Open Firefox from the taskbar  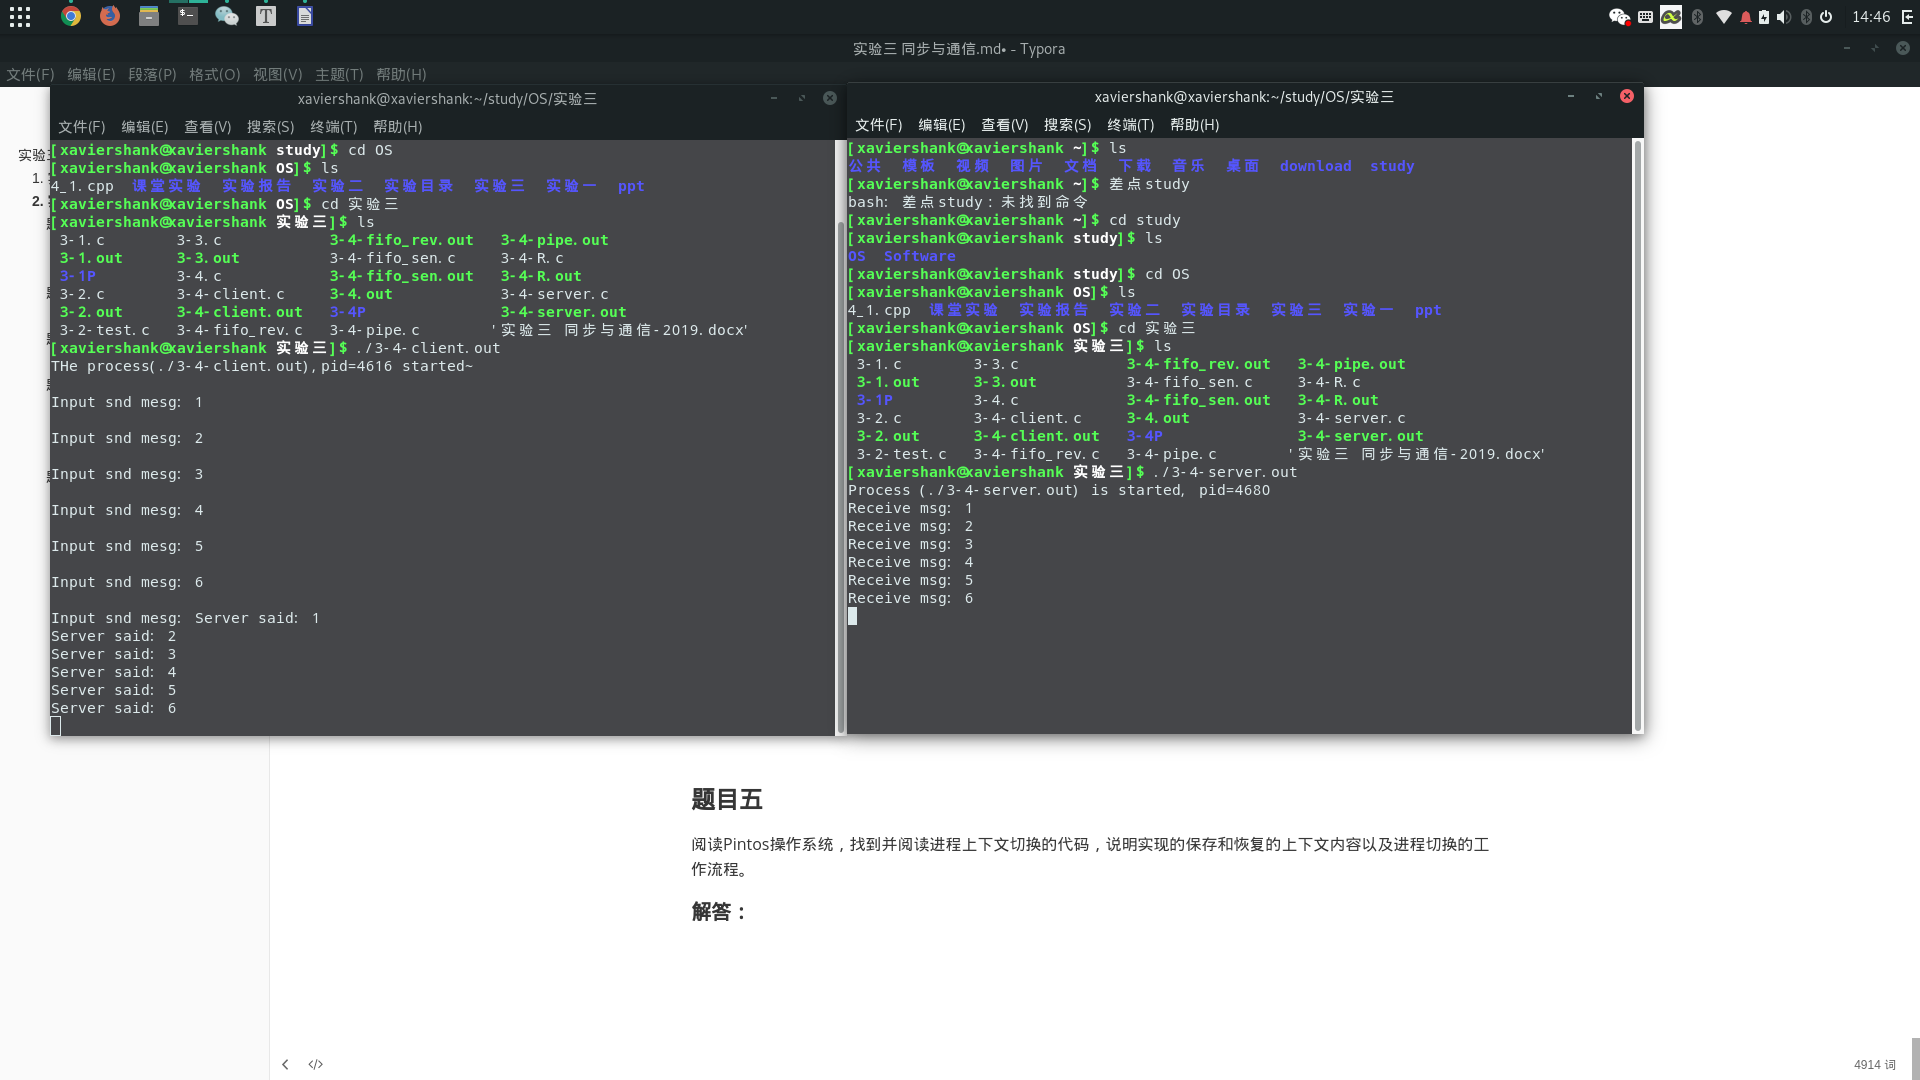[x=110, y=16]
